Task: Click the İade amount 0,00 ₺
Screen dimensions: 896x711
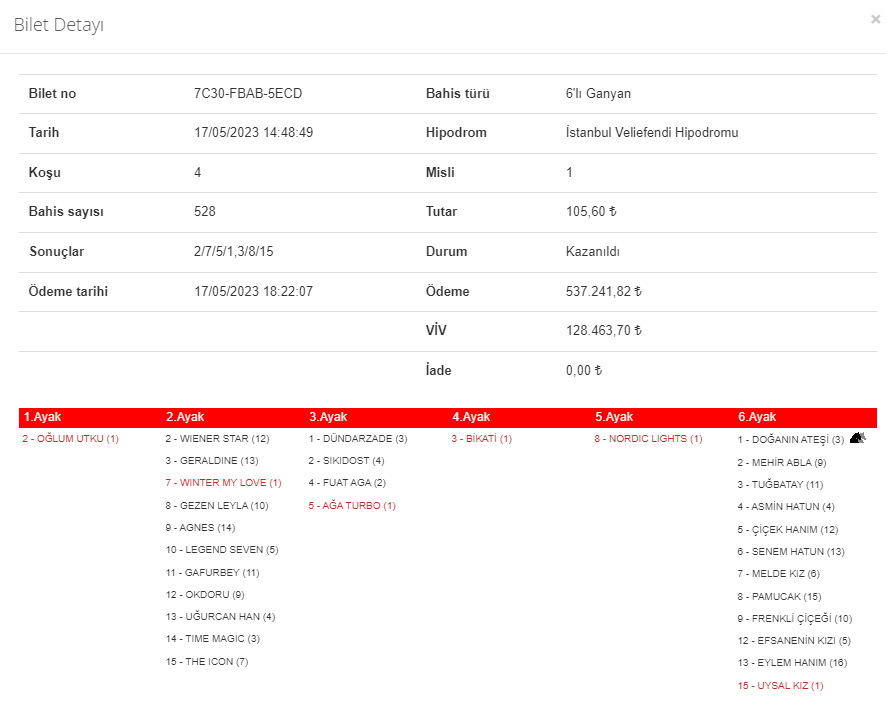Action: pos(584,370)
